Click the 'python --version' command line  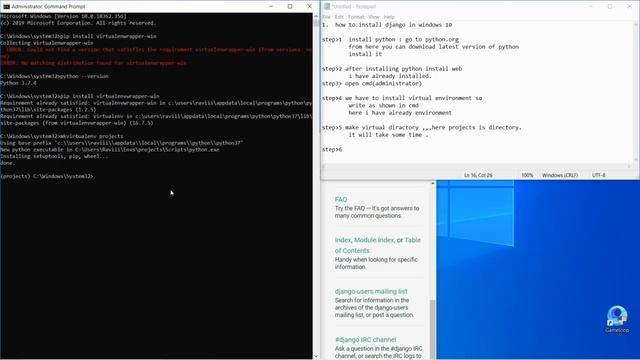pos(54,76)
